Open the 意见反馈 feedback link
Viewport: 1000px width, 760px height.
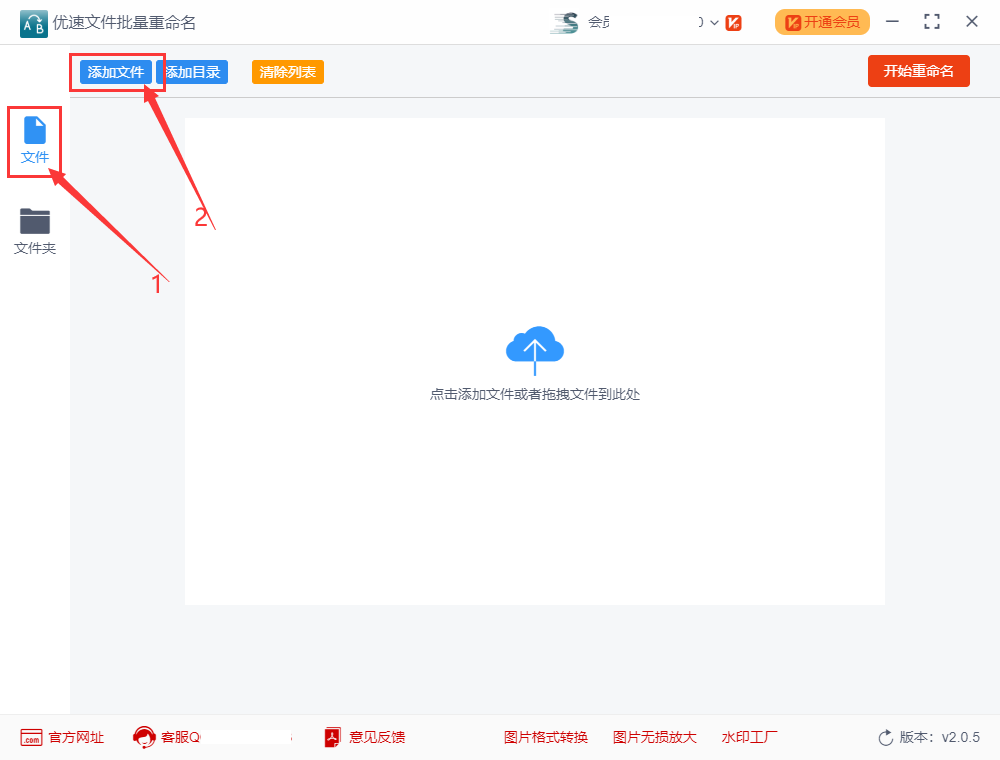coord(377,738)
